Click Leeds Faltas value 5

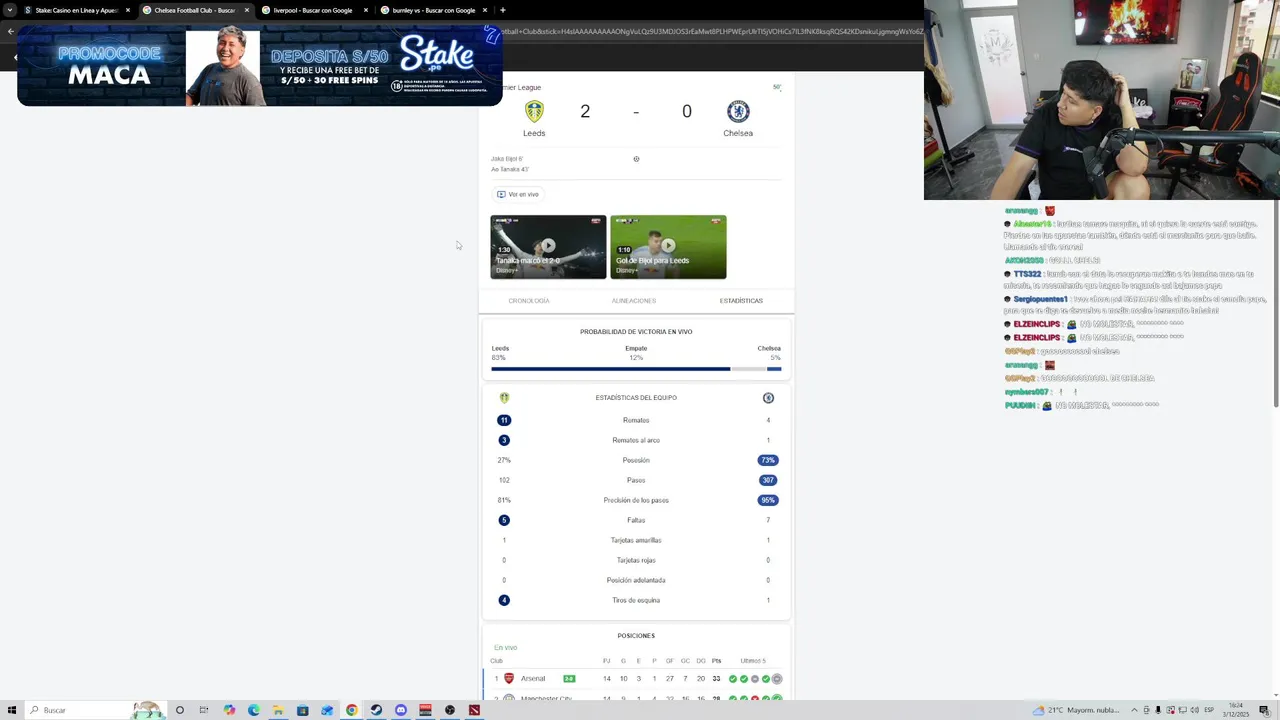pos(504,520)
